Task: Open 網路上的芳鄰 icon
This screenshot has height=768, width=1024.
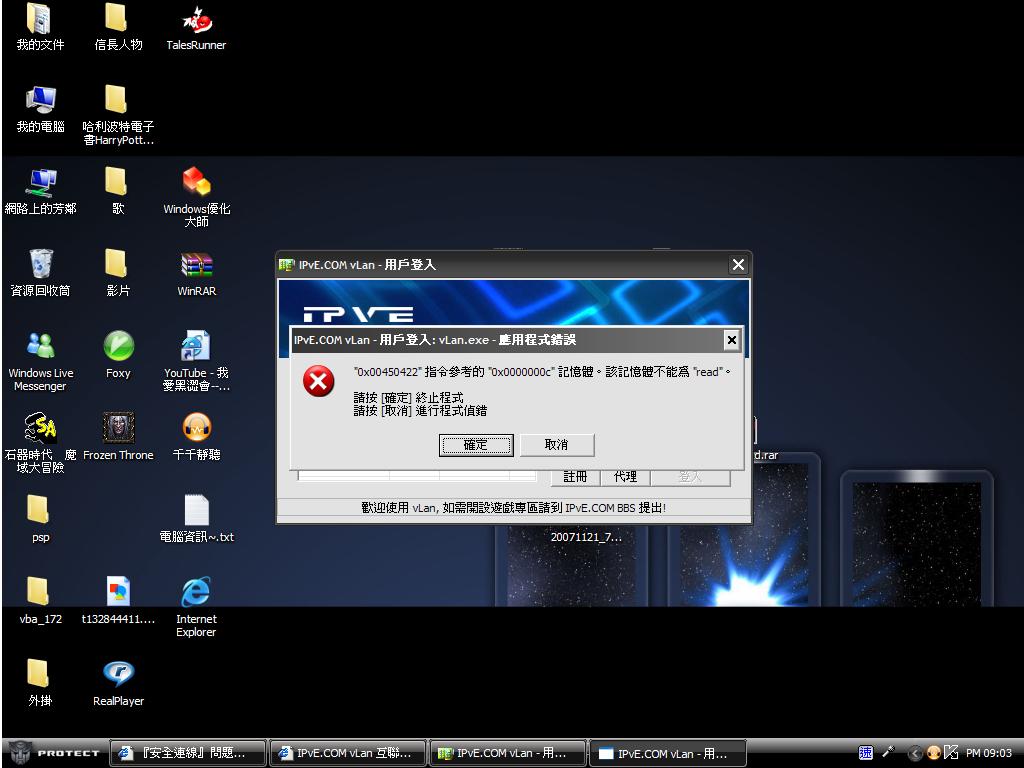Action: pyautogui.click(x=40, y=191)
